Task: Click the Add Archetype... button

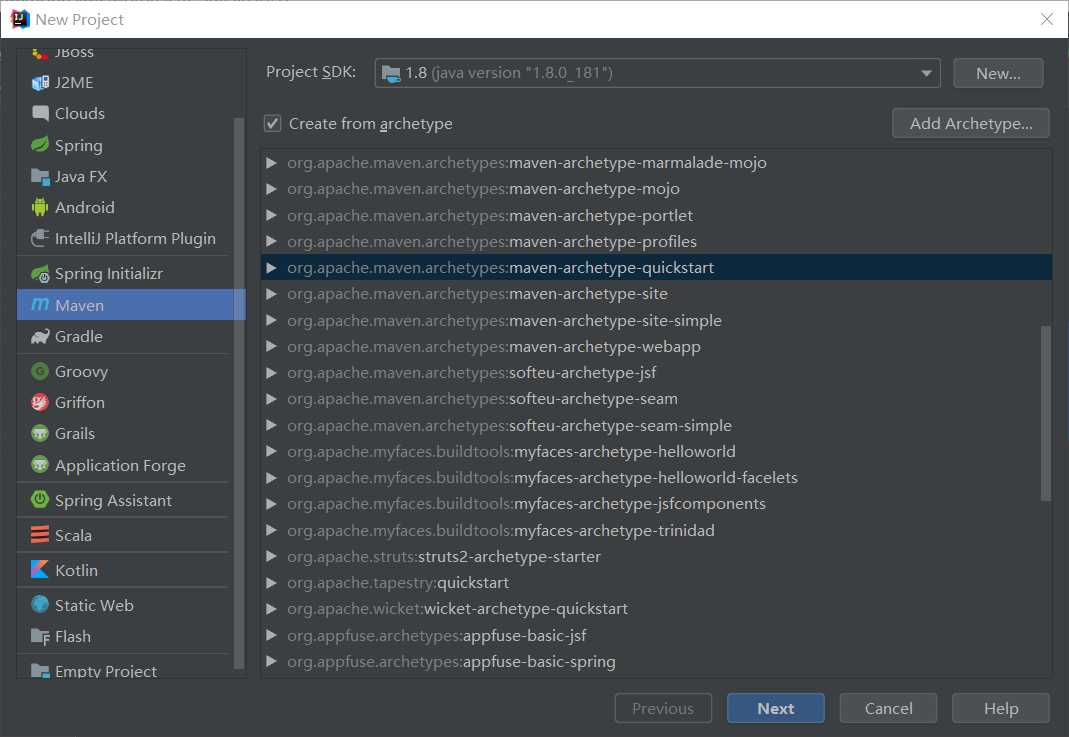Action: (971, 123)
